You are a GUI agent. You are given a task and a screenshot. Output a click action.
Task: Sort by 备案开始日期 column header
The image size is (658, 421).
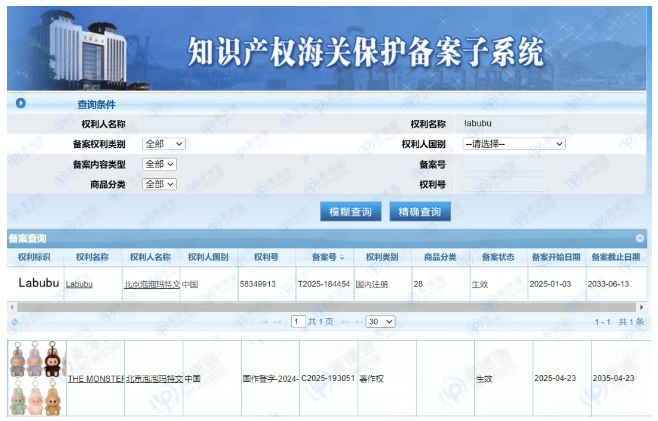pyautogui.click(x=556, y=257)
